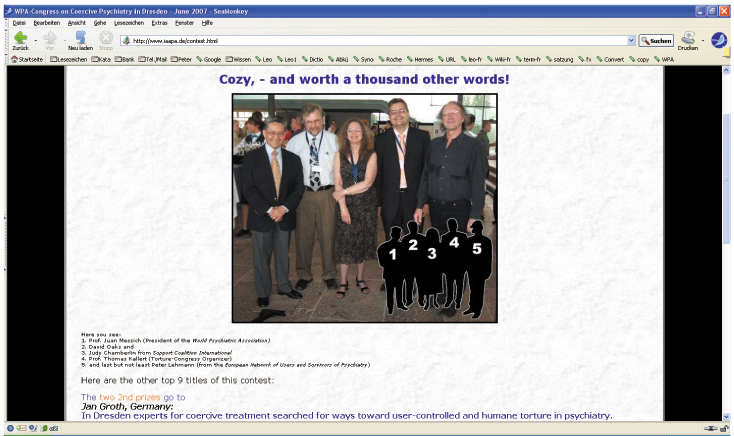Viewport: 734px width, 436px height.
Task: Click the Stopp toolbar icon
Action: coord(106,37)
